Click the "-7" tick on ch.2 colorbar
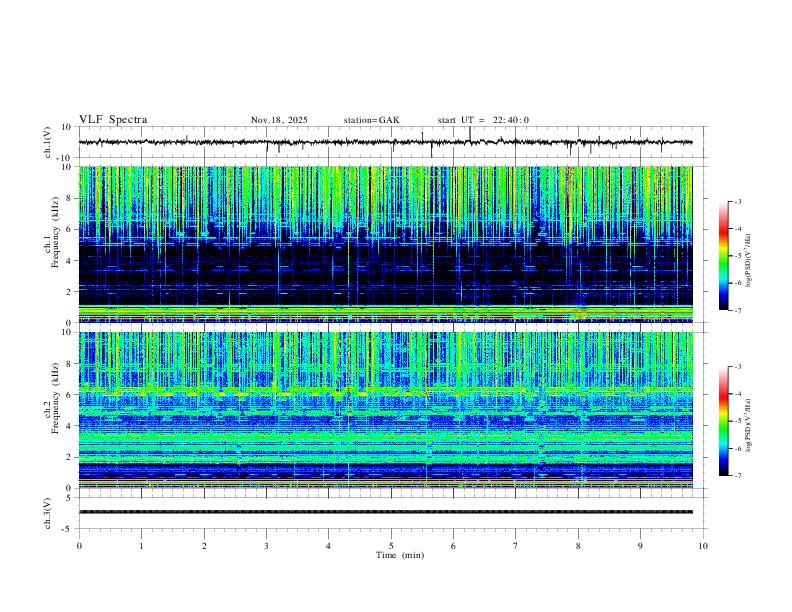 [x=737, y=476]
